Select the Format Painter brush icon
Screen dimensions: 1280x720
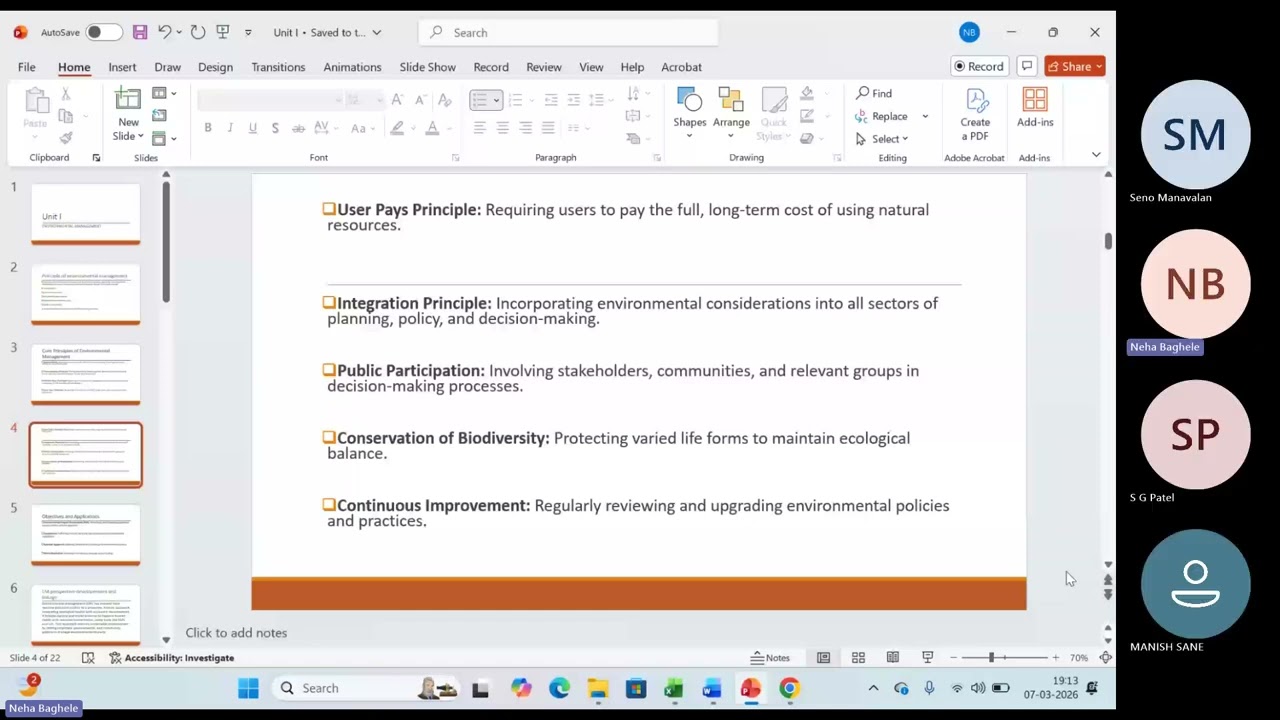(66, 138)
